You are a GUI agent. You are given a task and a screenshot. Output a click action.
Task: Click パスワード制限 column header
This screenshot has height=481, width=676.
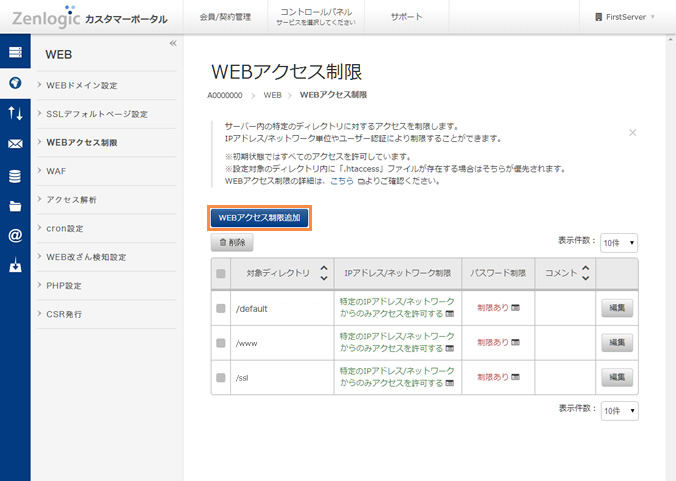coord(498,273)
